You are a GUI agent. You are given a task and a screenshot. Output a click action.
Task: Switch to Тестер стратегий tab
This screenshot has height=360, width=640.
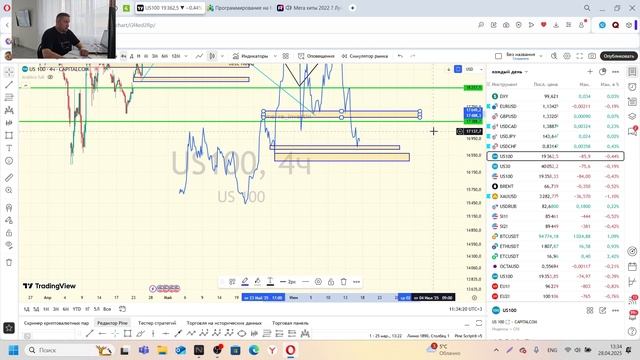coord(157,323)
